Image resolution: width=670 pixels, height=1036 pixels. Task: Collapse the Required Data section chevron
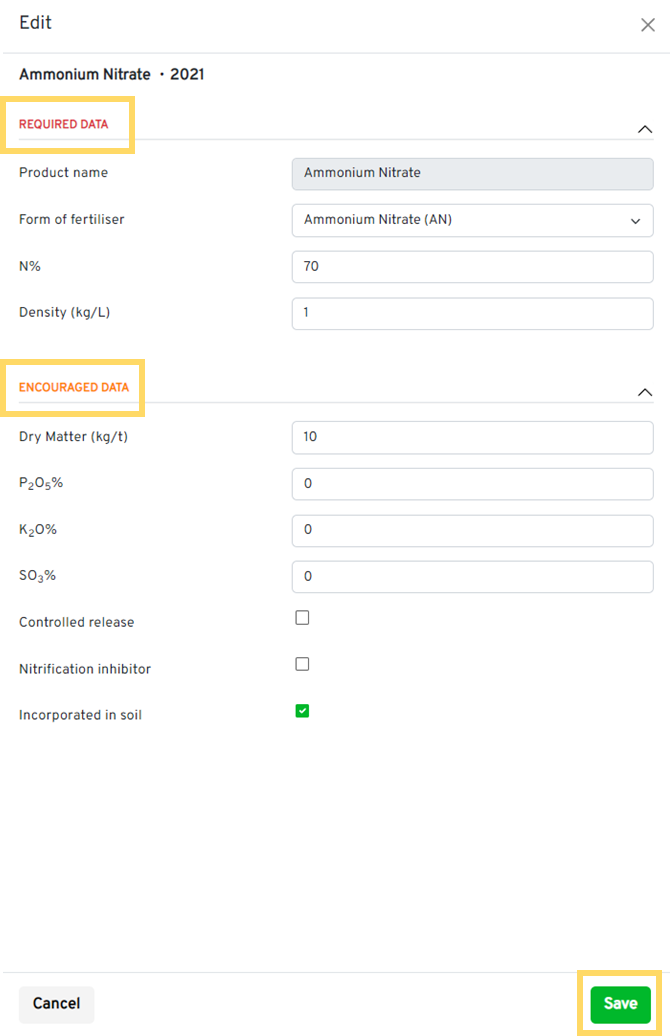point(645,129)
